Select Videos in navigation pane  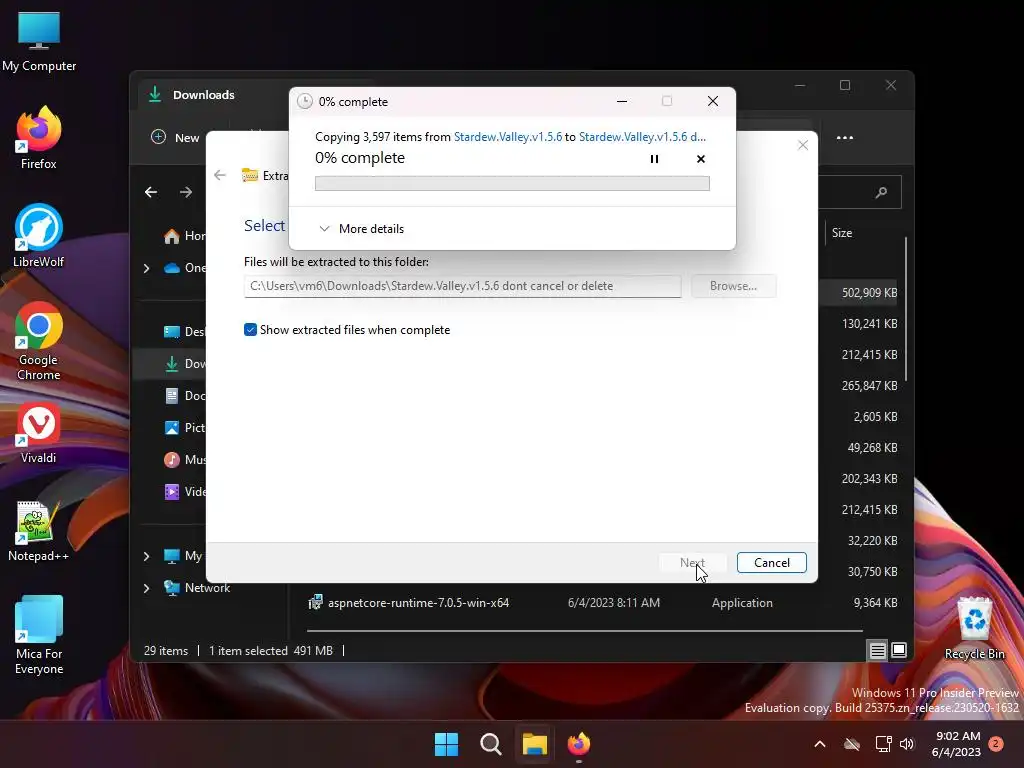point(184,492)
